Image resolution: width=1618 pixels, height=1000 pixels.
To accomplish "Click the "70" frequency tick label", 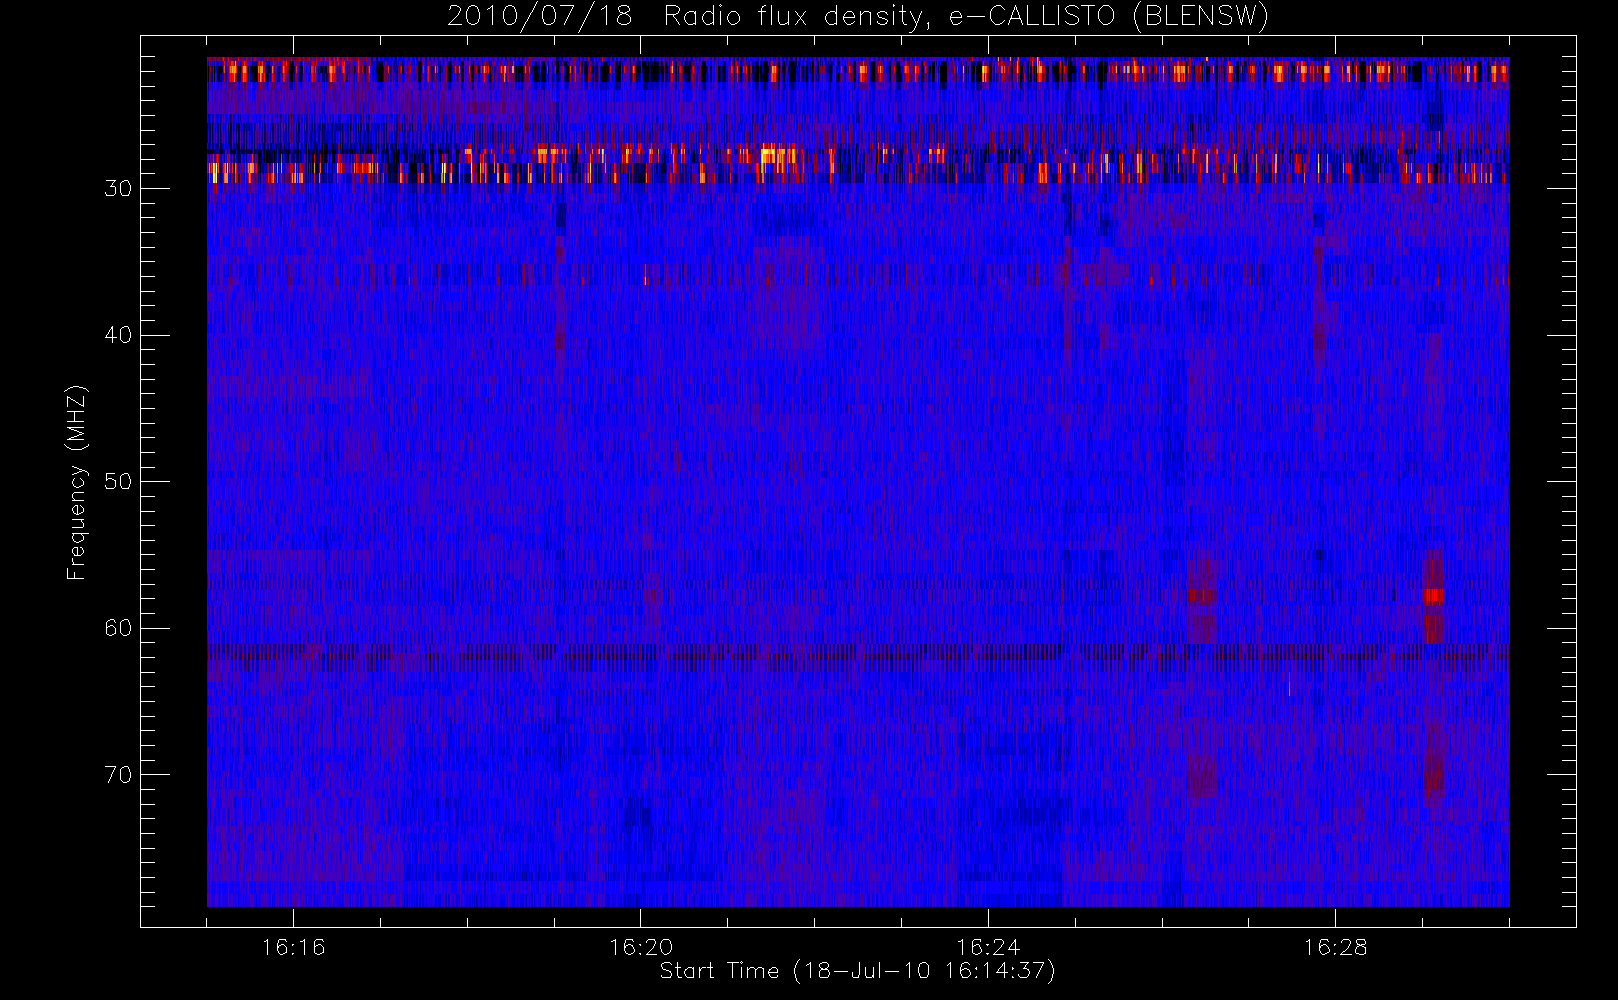I will (x=118, y=775).
